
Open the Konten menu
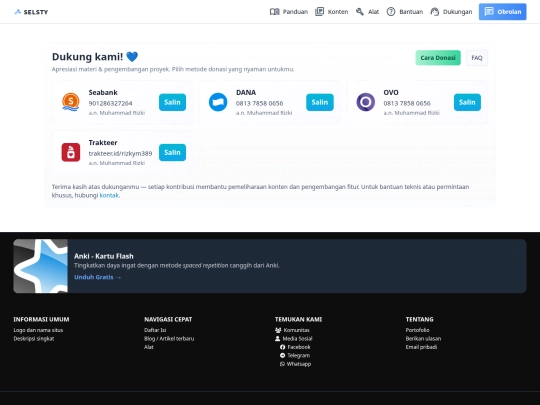[x=332, y=12]
